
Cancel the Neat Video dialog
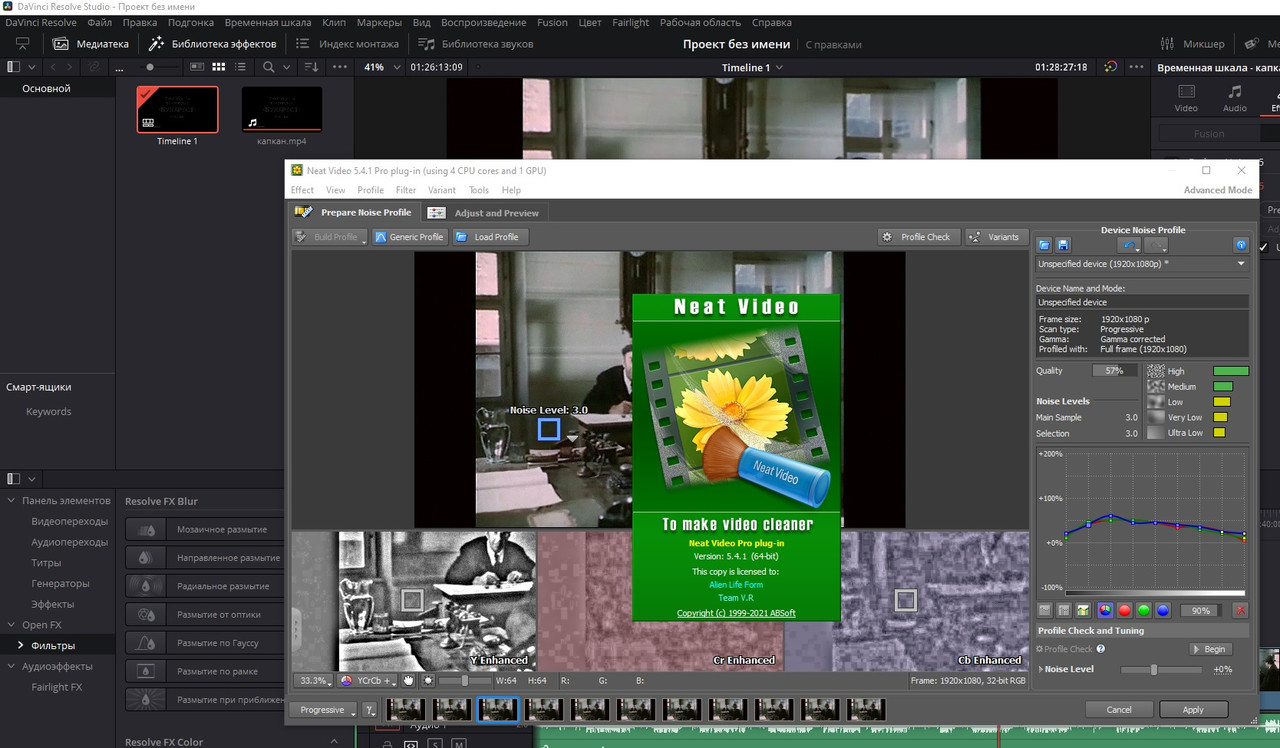coord(1119,710)
